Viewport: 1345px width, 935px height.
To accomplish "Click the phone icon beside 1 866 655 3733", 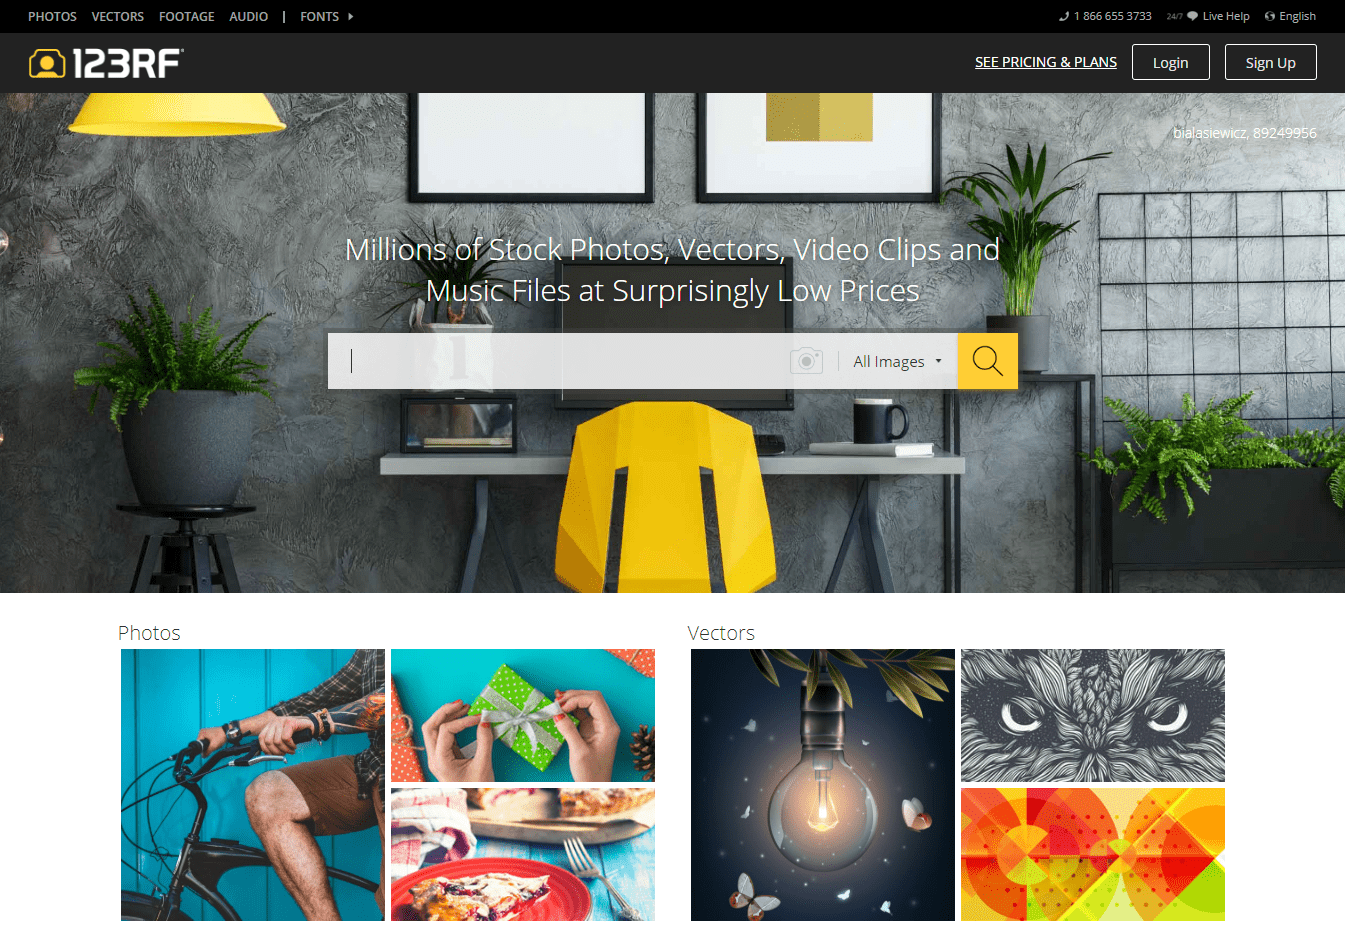I will pos(1064,16).
